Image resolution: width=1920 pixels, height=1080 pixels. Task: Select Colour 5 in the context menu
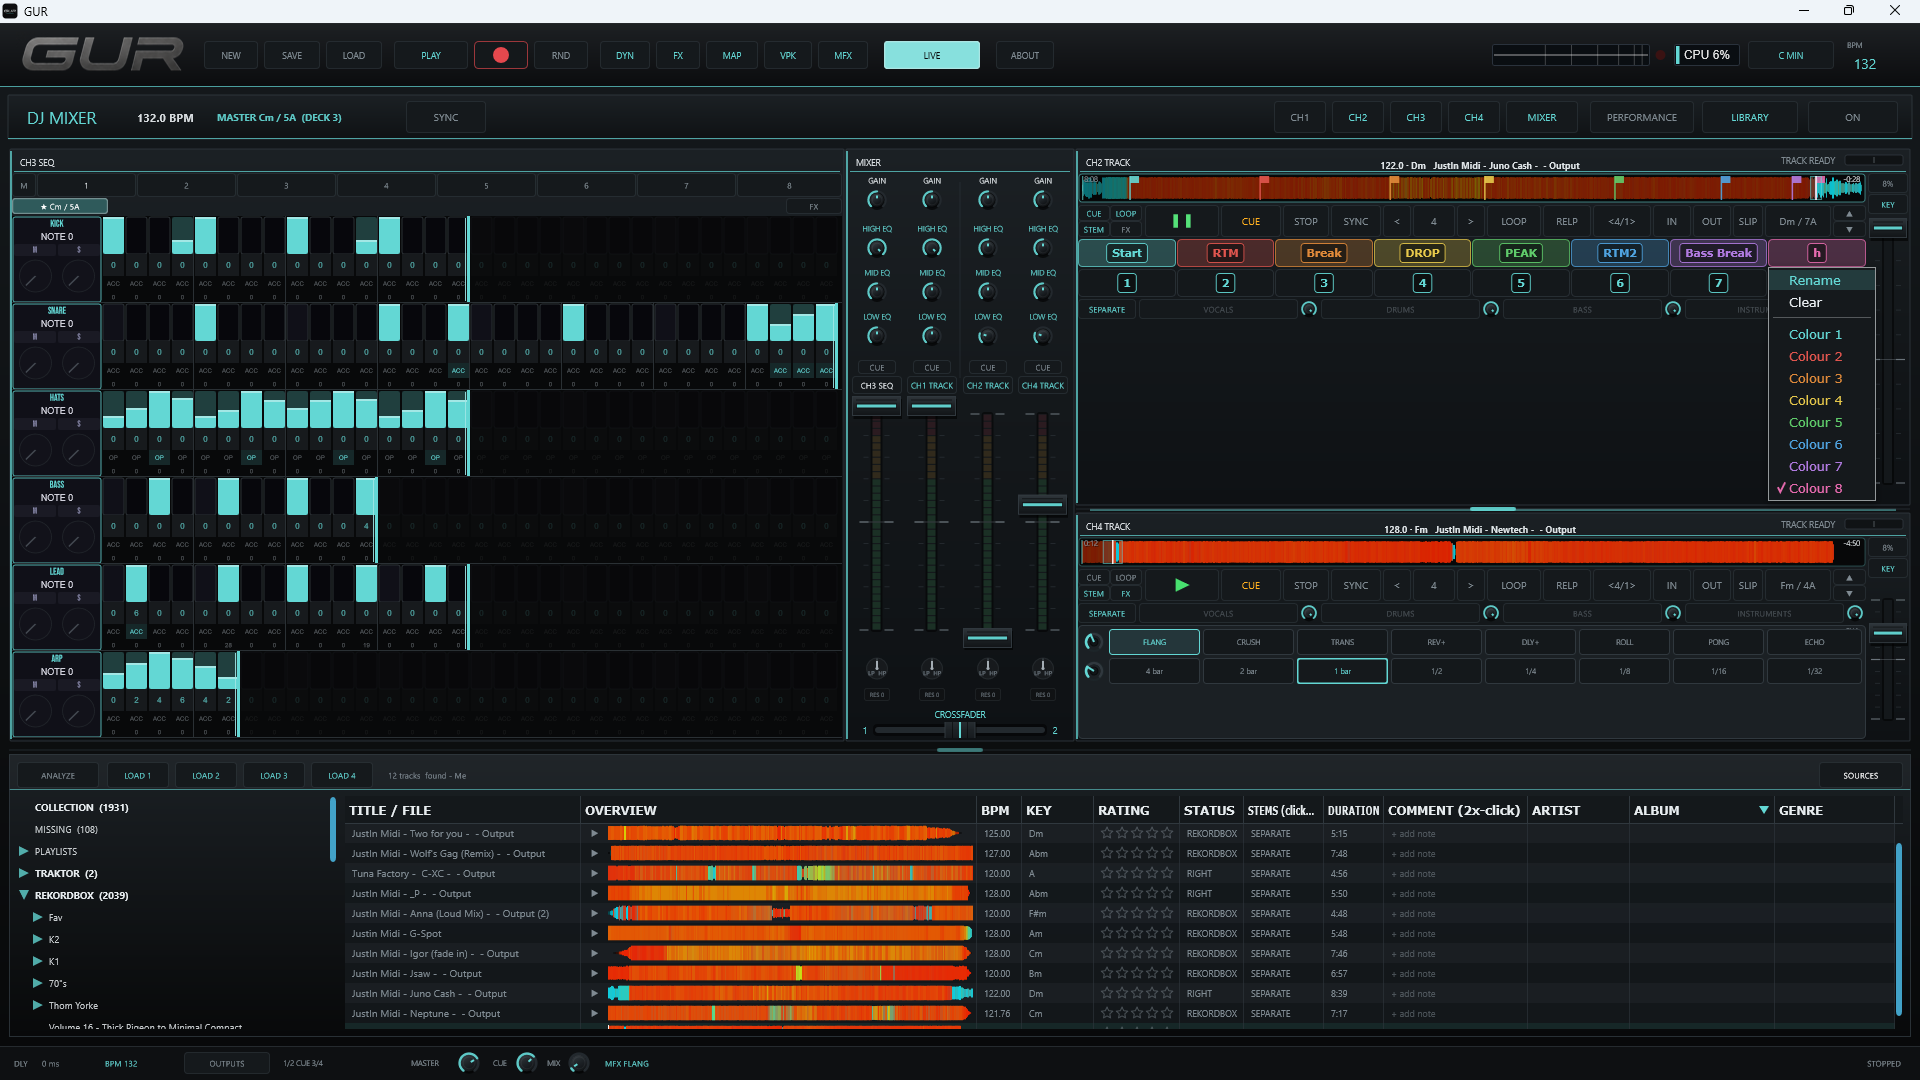[x=1820, y=423]
